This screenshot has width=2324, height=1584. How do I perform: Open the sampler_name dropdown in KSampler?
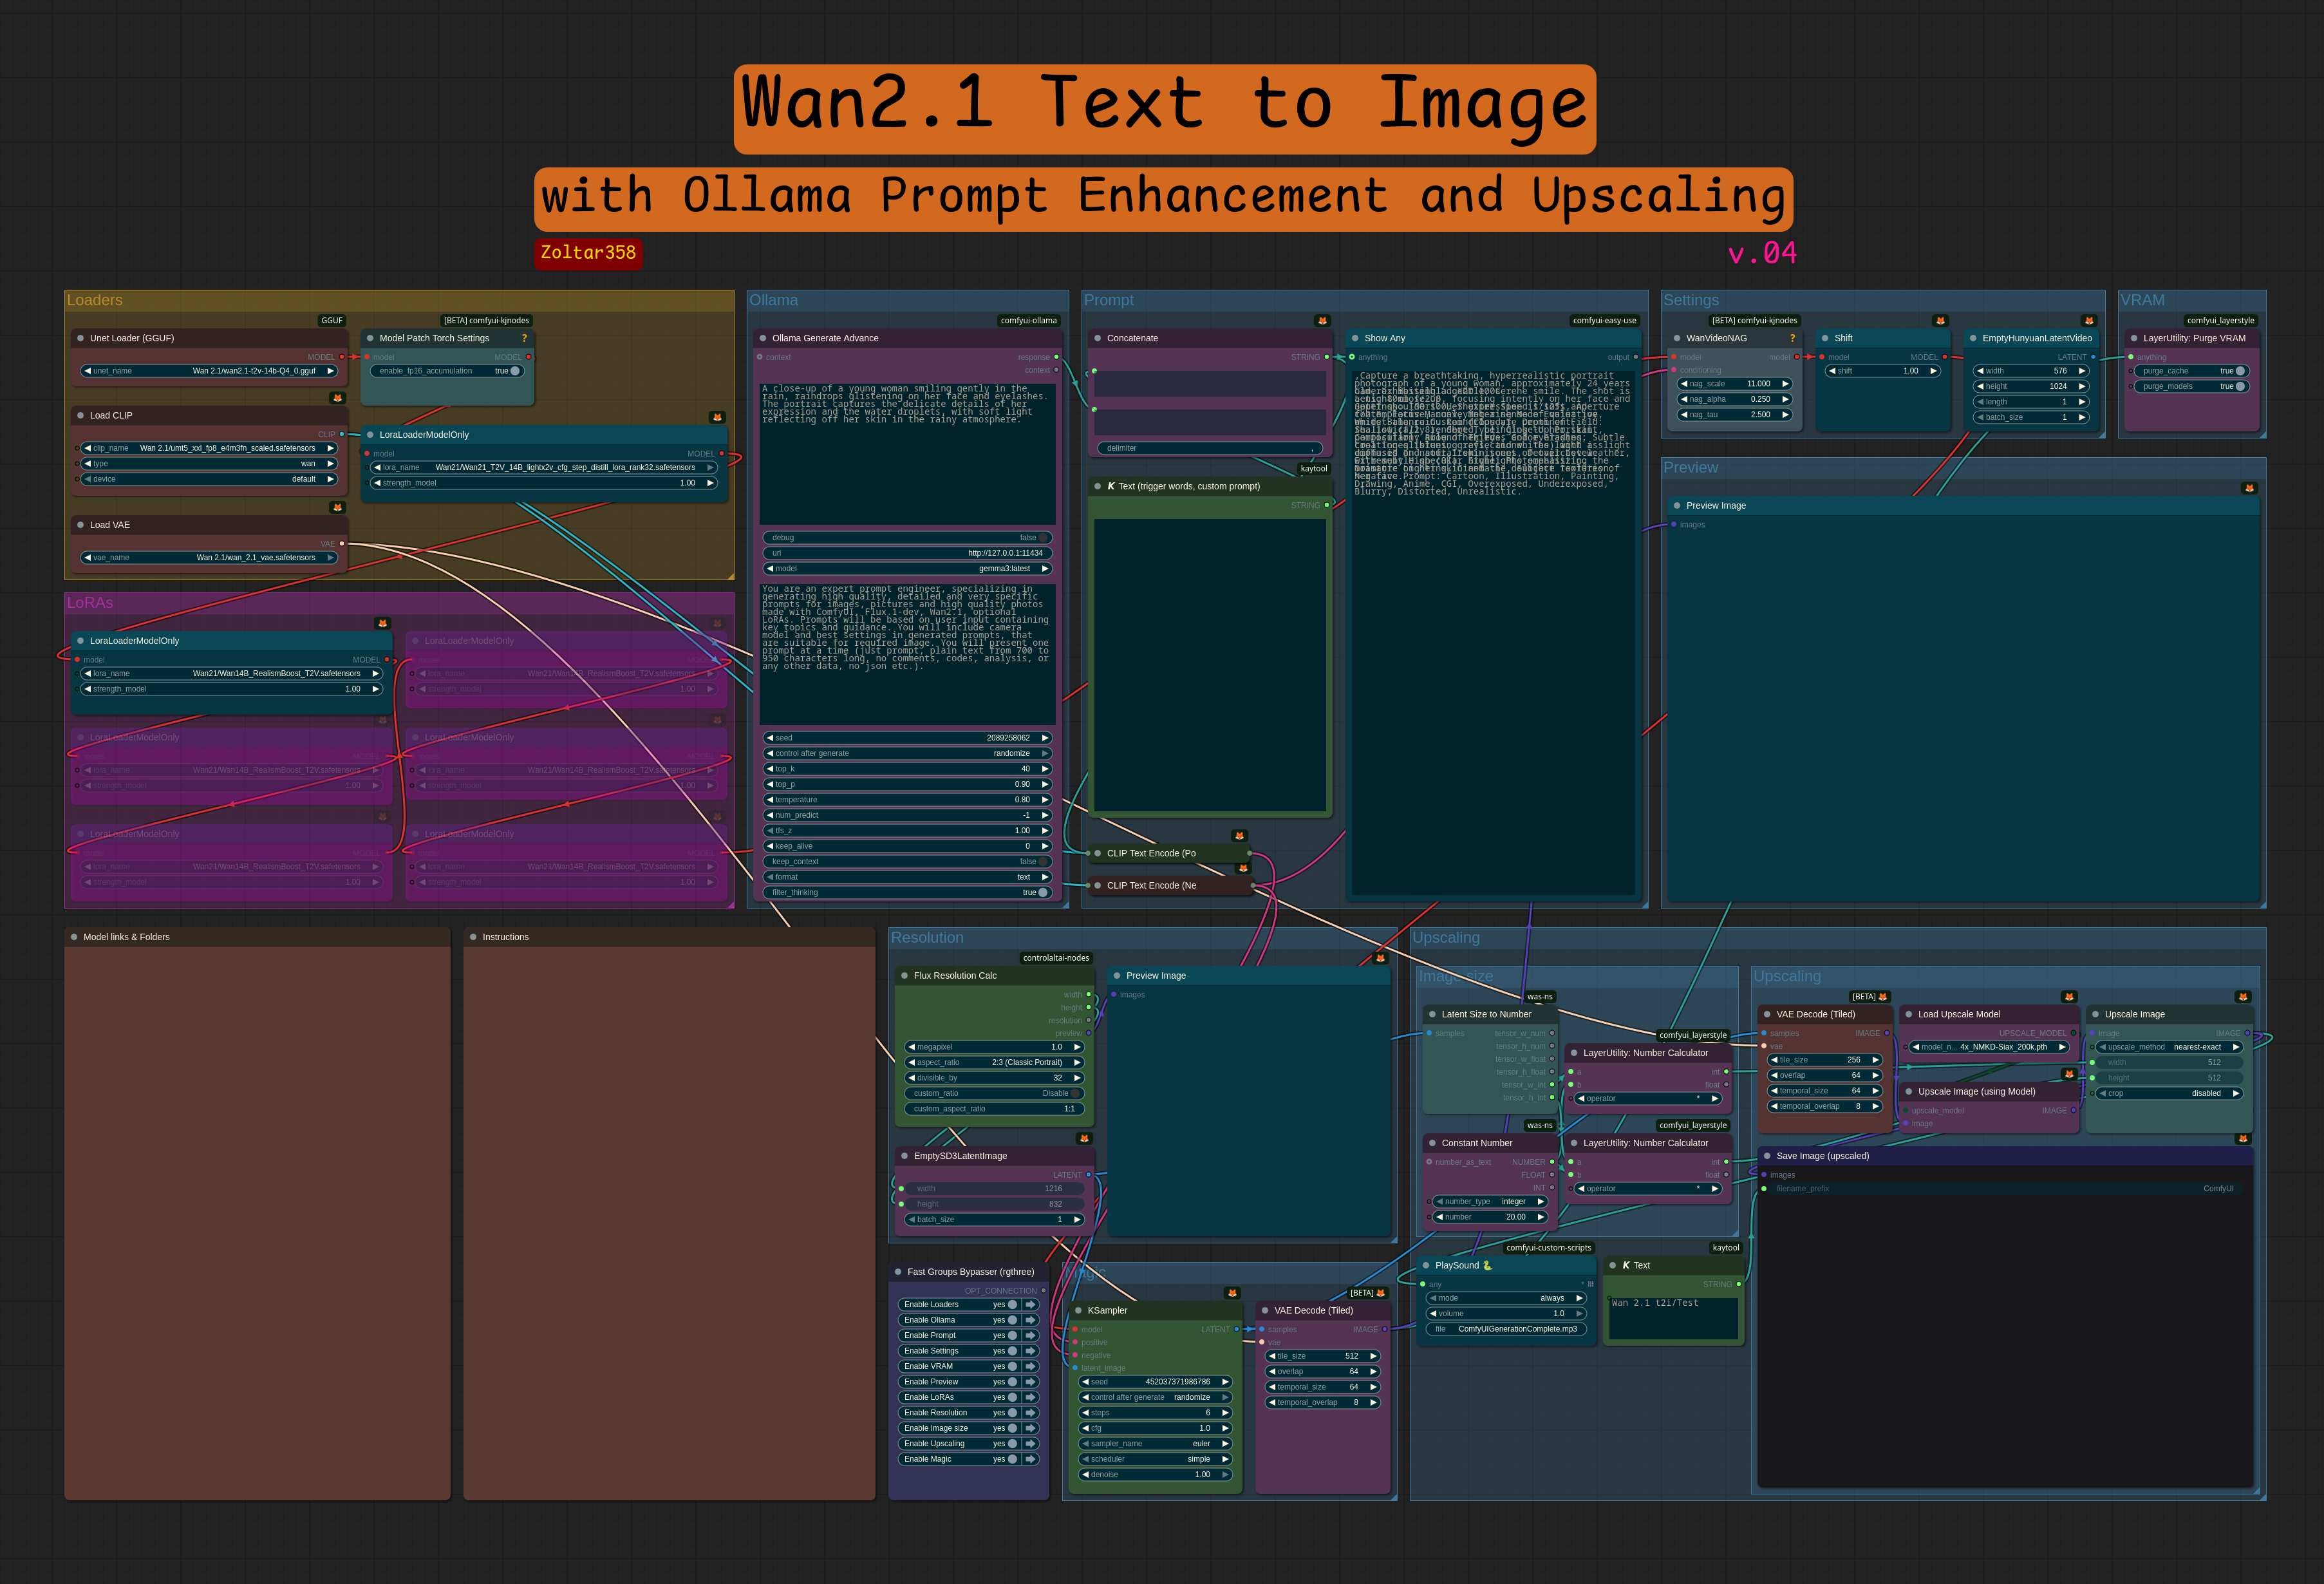(x=1155, y=1444)
